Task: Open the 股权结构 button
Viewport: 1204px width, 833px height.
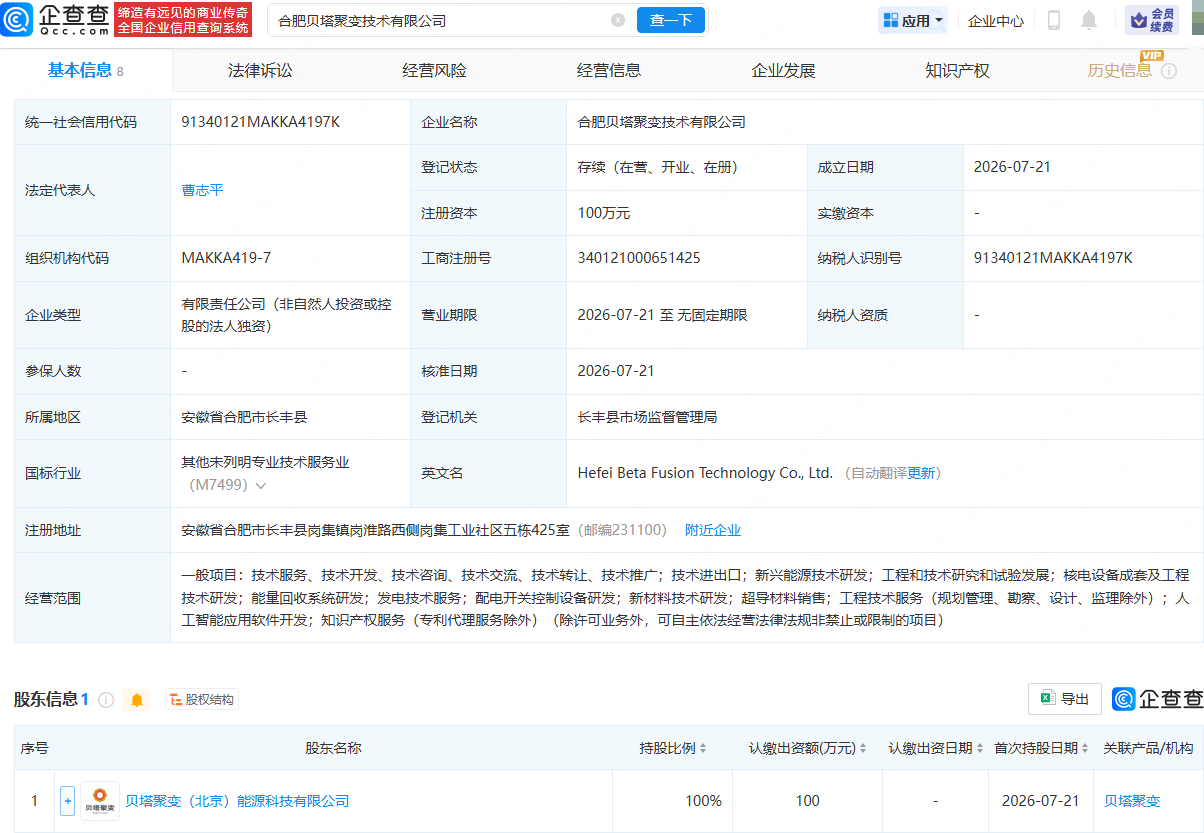Action: pos(202,700)
